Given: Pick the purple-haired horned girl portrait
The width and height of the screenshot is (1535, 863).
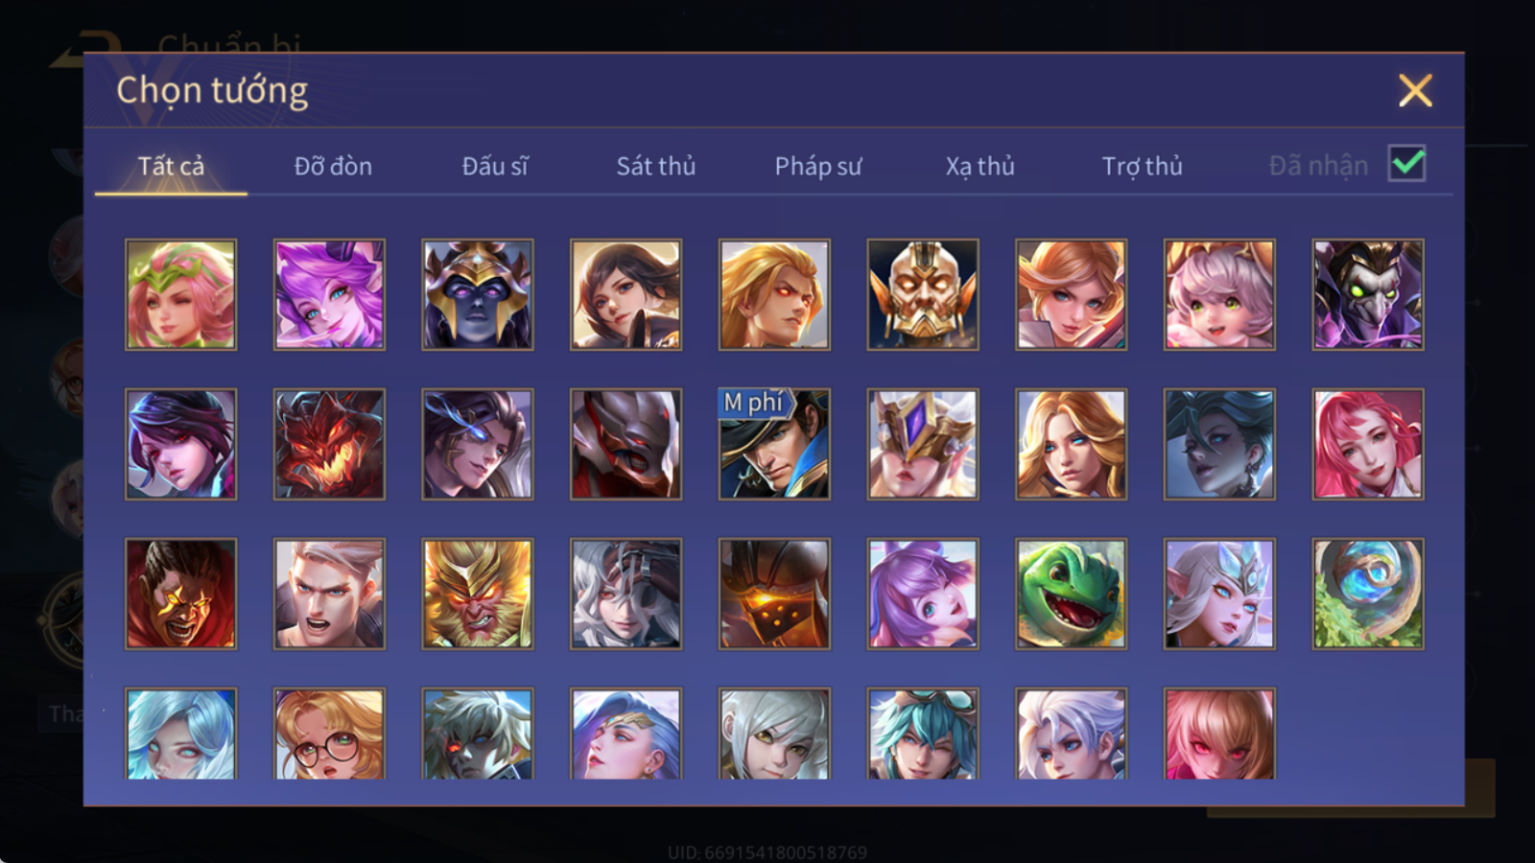Looking at the screenshot, I should [x=329, y=294].
